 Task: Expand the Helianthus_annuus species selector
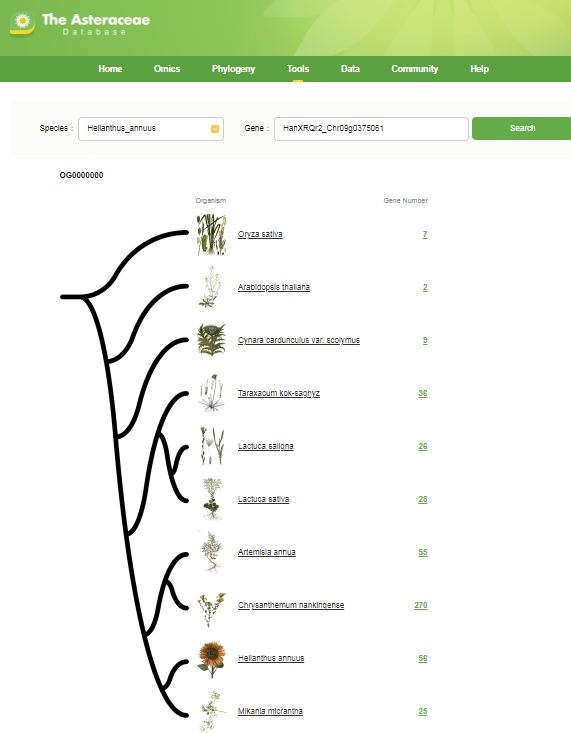pos(151,129)
